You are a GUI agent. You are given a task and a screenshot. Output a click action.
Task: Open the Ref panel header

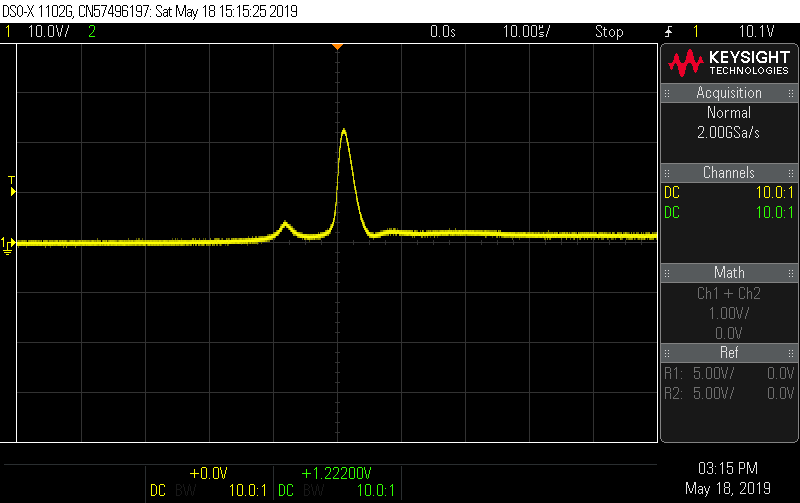tap(729, 353)
